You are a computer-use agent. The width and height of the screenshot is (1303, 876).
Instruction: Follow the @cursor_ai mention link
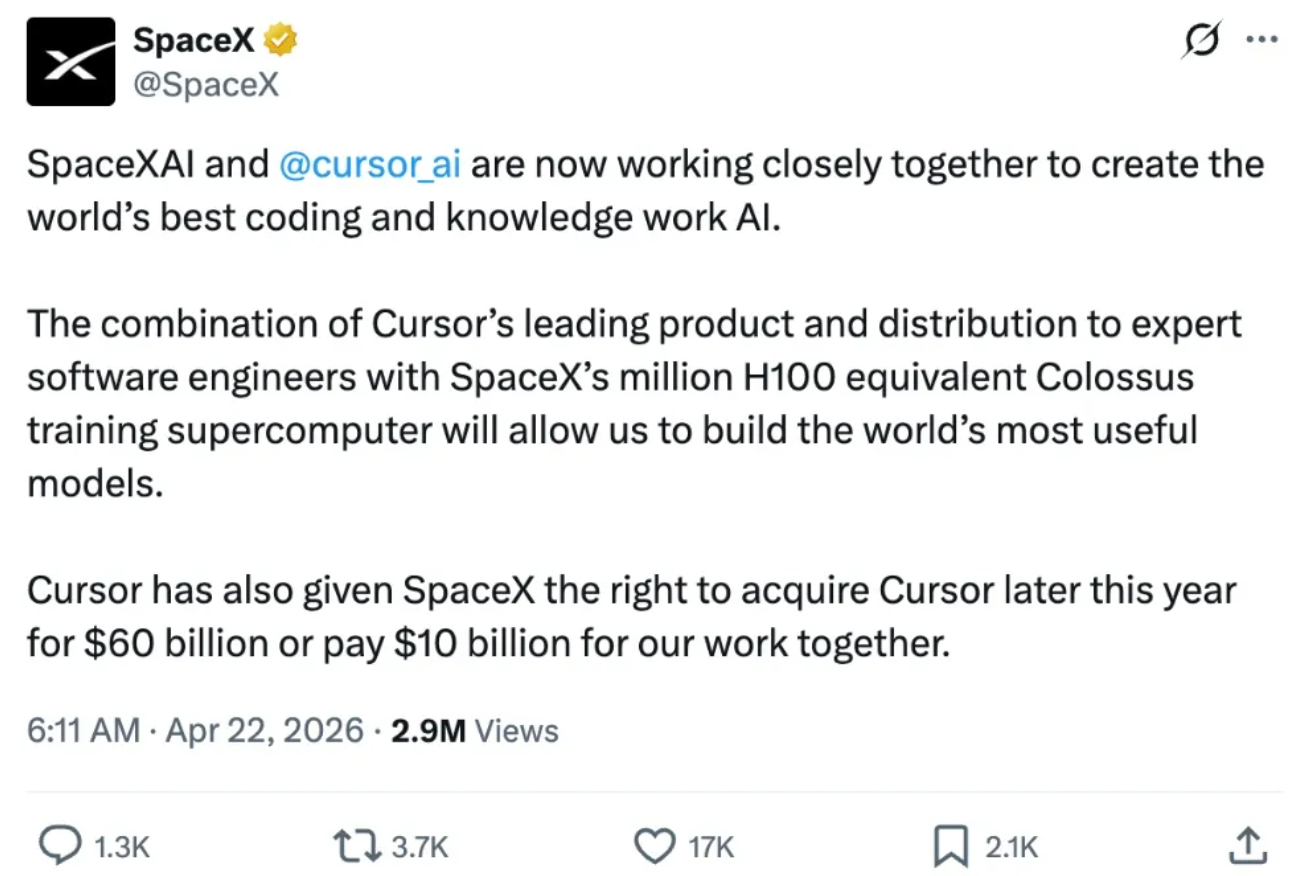371,164
